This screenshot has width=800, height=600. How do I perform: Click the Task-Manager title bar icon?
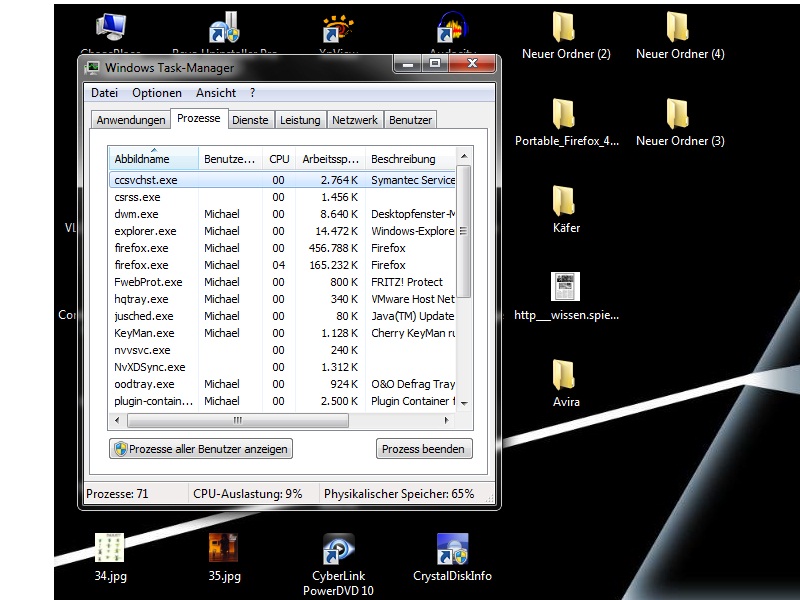point(92,67)
